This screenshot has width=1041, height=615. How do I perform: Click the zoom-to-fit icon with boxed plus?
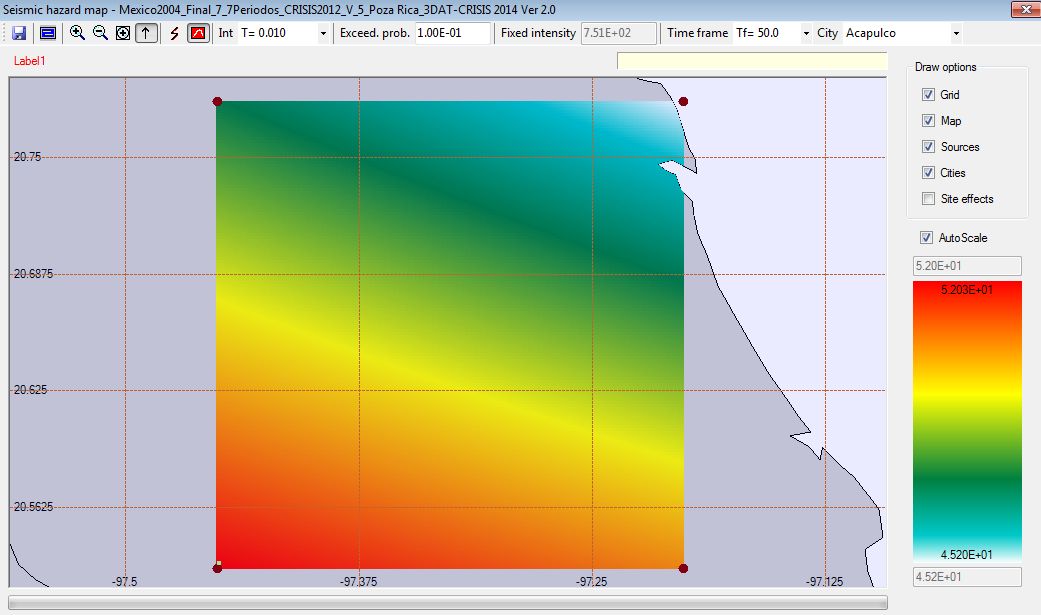point(123,33)
